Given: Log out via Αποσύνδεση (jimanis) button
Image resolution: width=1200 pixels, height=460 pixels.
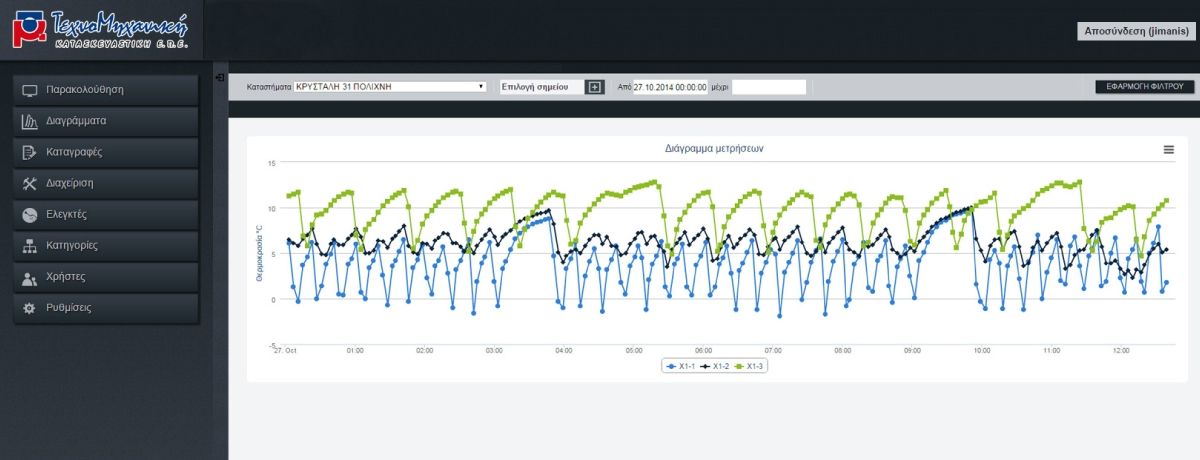Looking at the screenshot, I should pos(1135,31).
